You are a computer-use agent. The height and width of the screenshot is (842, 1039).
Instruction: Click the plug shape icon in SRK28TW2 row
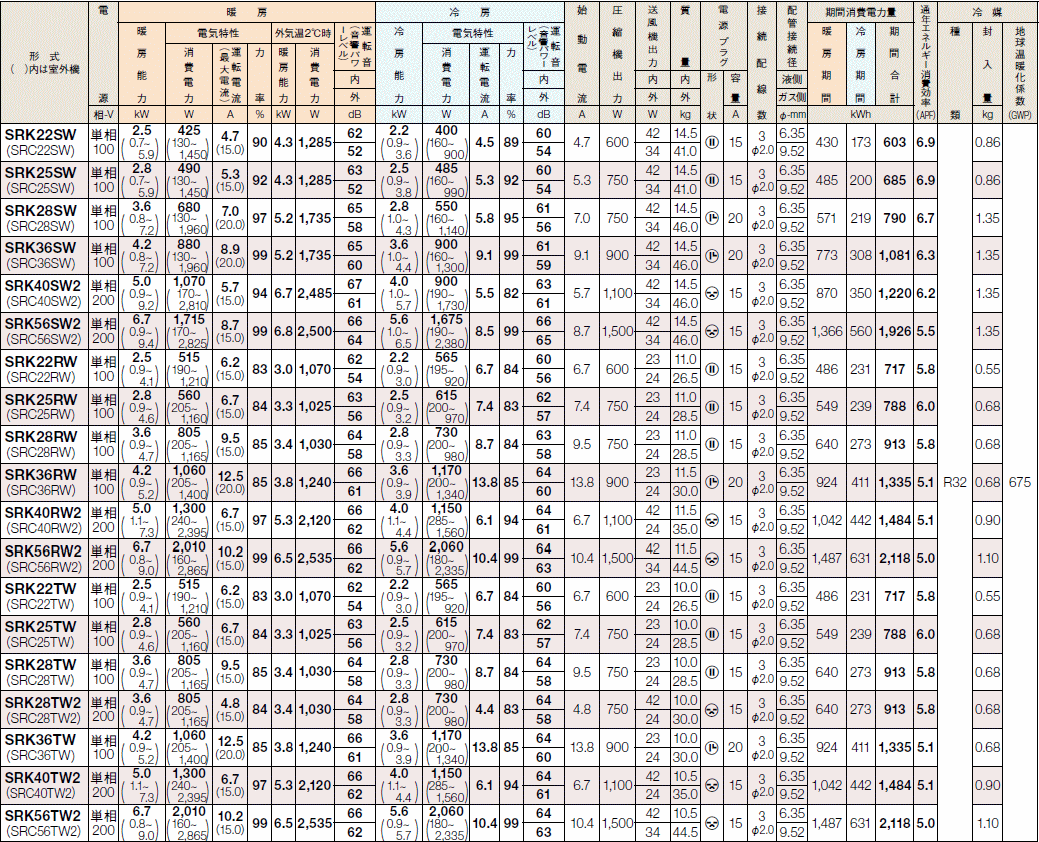click(x=712, y=709)
